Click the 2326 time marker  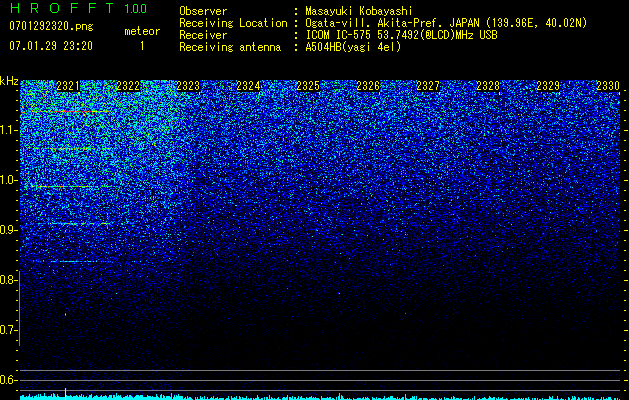point(368,86)
